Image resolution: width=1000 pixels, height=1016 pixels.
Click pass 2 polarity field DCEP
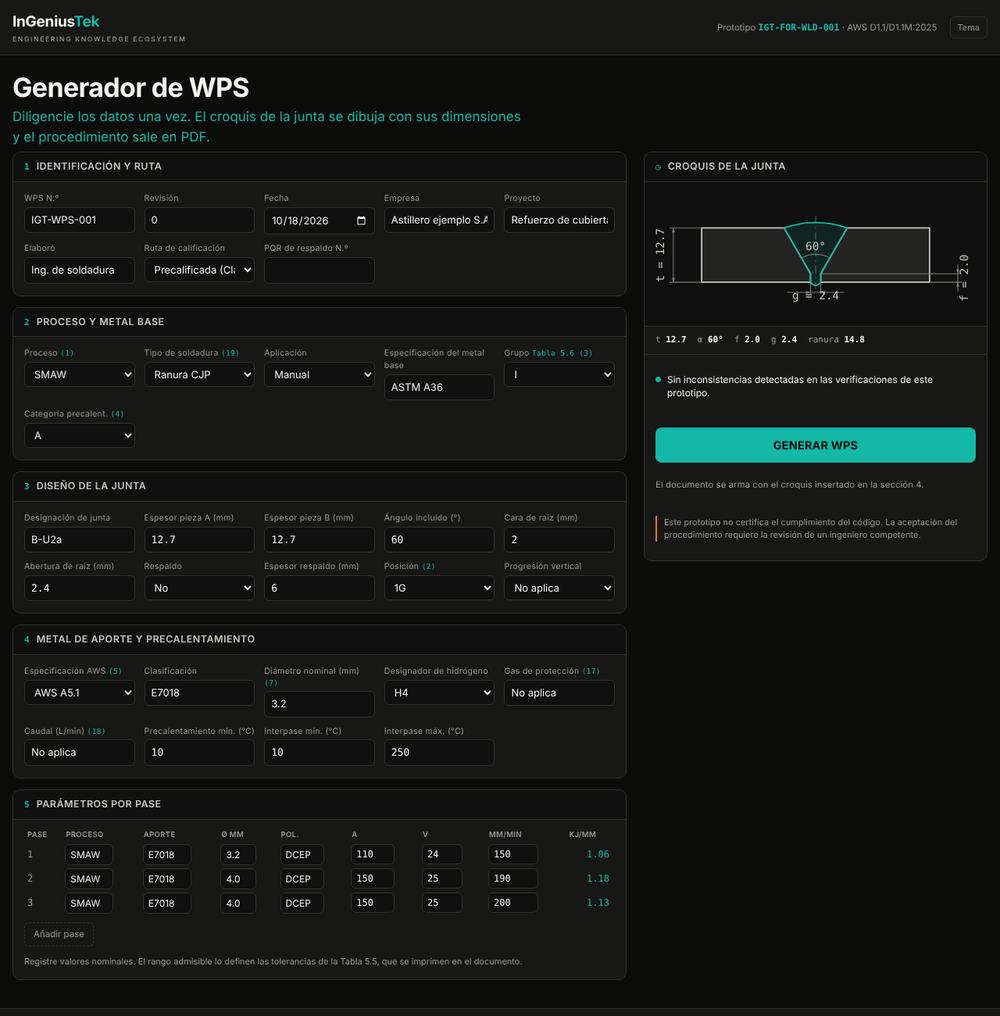tap(302, 879)
